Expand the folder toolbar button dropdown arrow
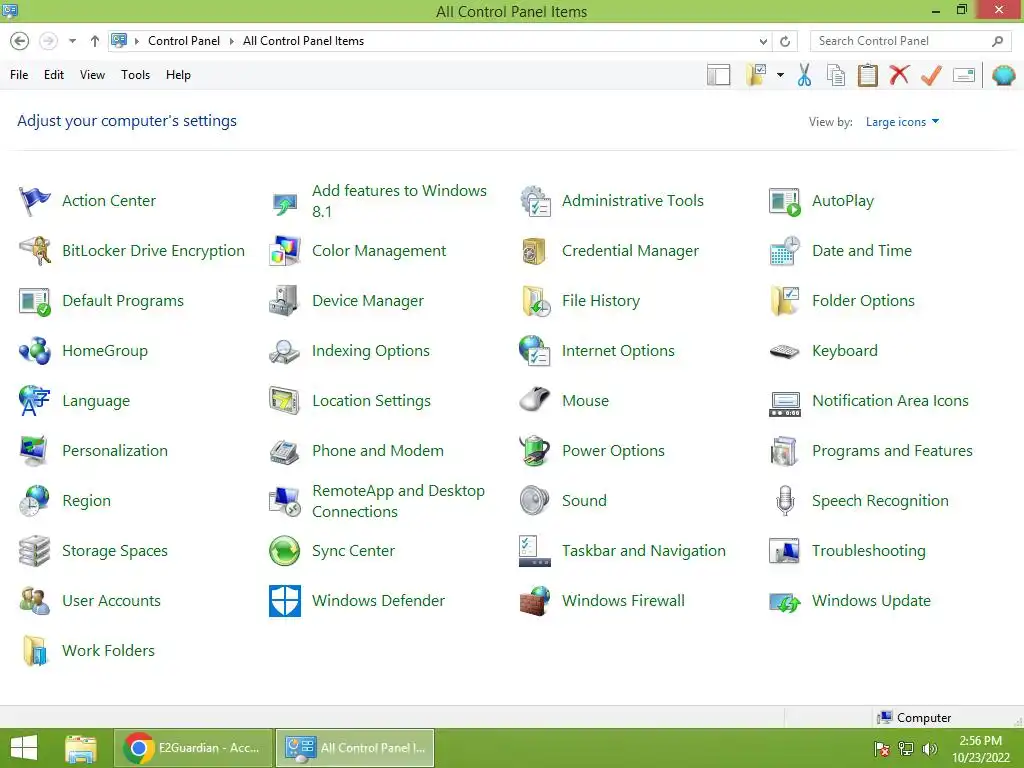Image resolution: width=1024 pixels, height=768 pixels. 780,75
